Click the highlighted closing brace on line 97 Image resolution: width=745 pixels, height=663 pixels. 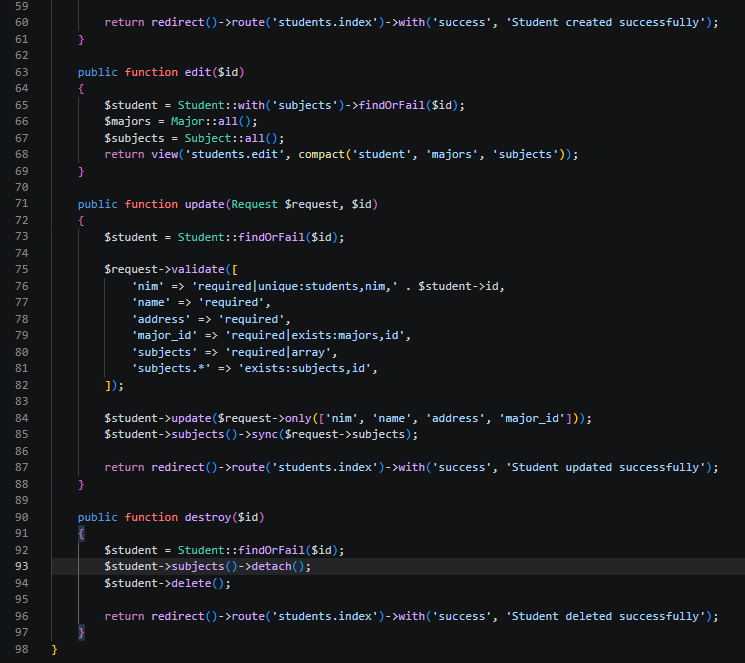tap(81, 633)
